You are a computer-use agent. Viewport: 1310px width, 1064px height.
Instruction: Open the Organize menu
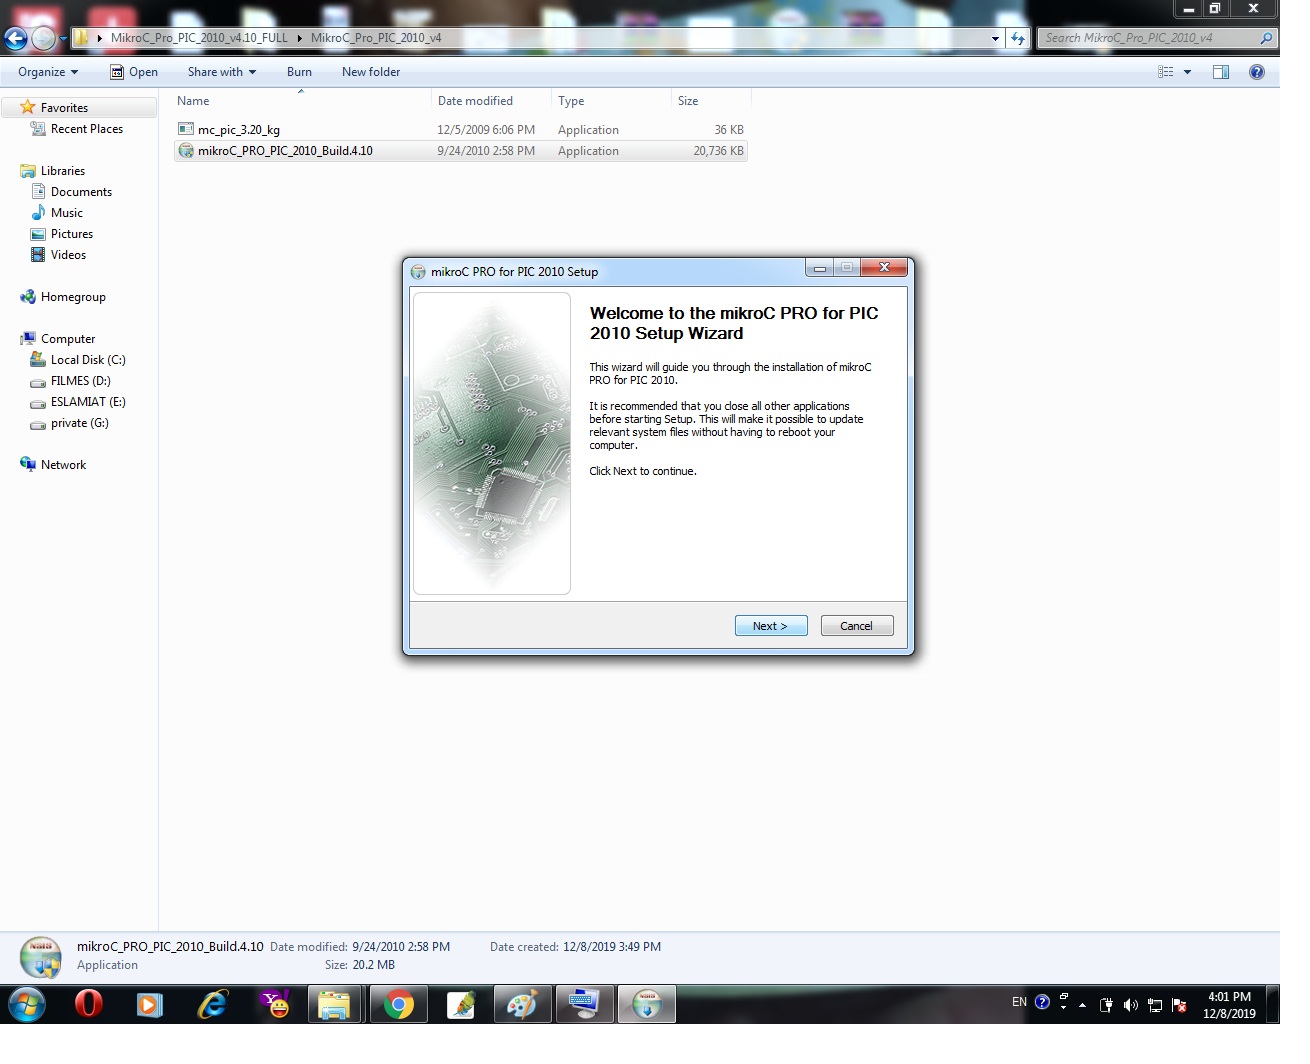pyautogui.click(x=47, y=72)
